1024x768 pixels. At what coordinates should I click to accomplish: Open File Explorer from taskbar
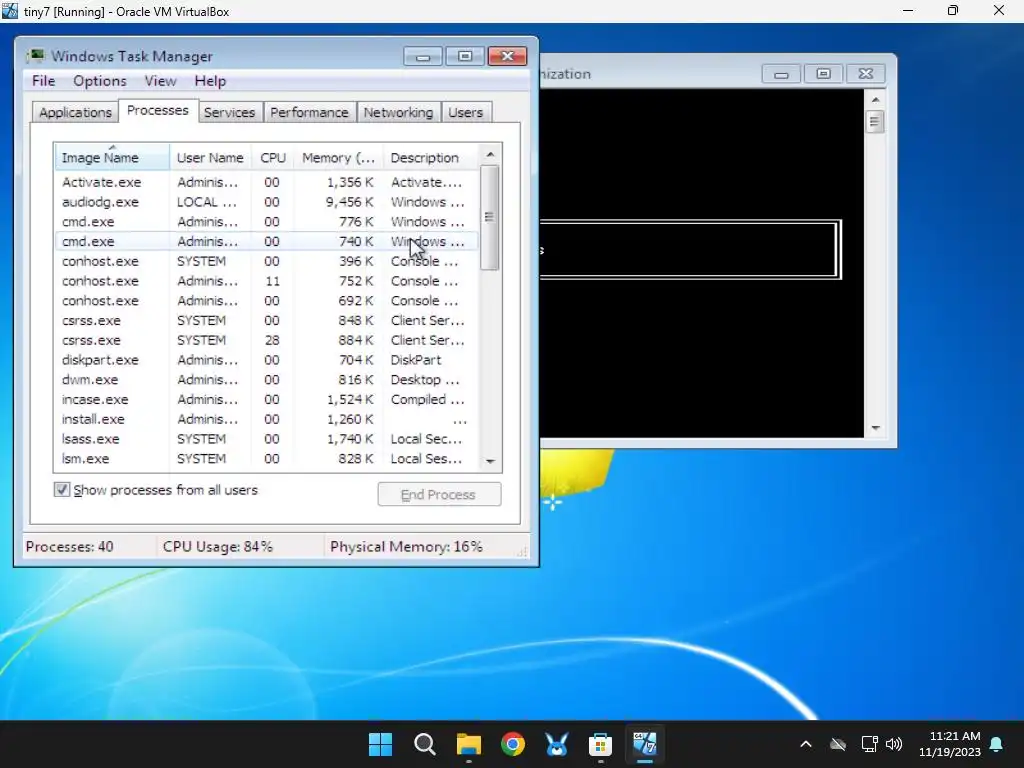click(x=468, y=744)
